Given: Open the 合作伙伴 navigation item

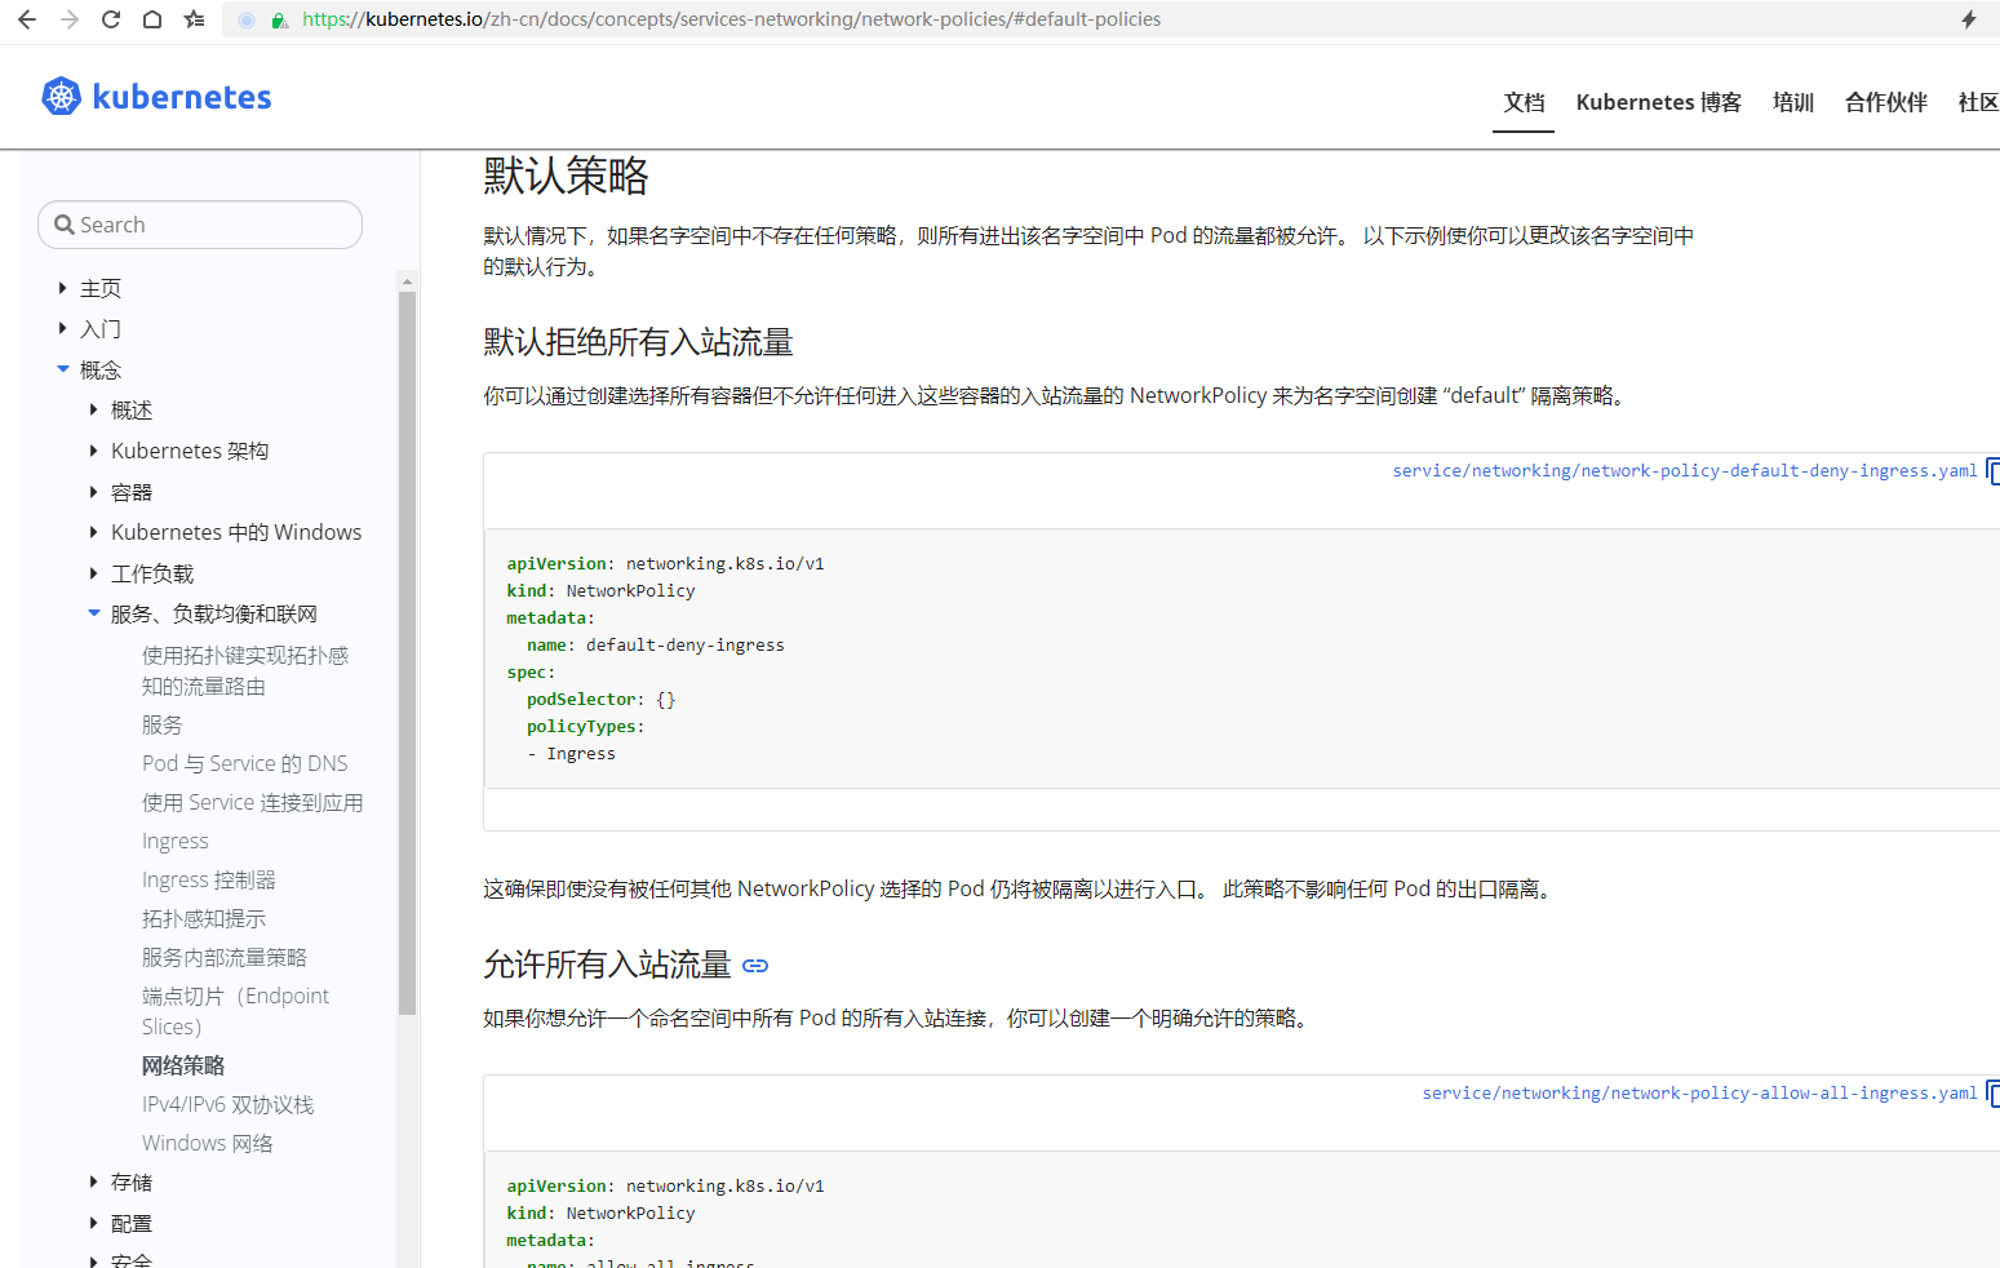Looking at the screenshot, I should coord(1886,102).
